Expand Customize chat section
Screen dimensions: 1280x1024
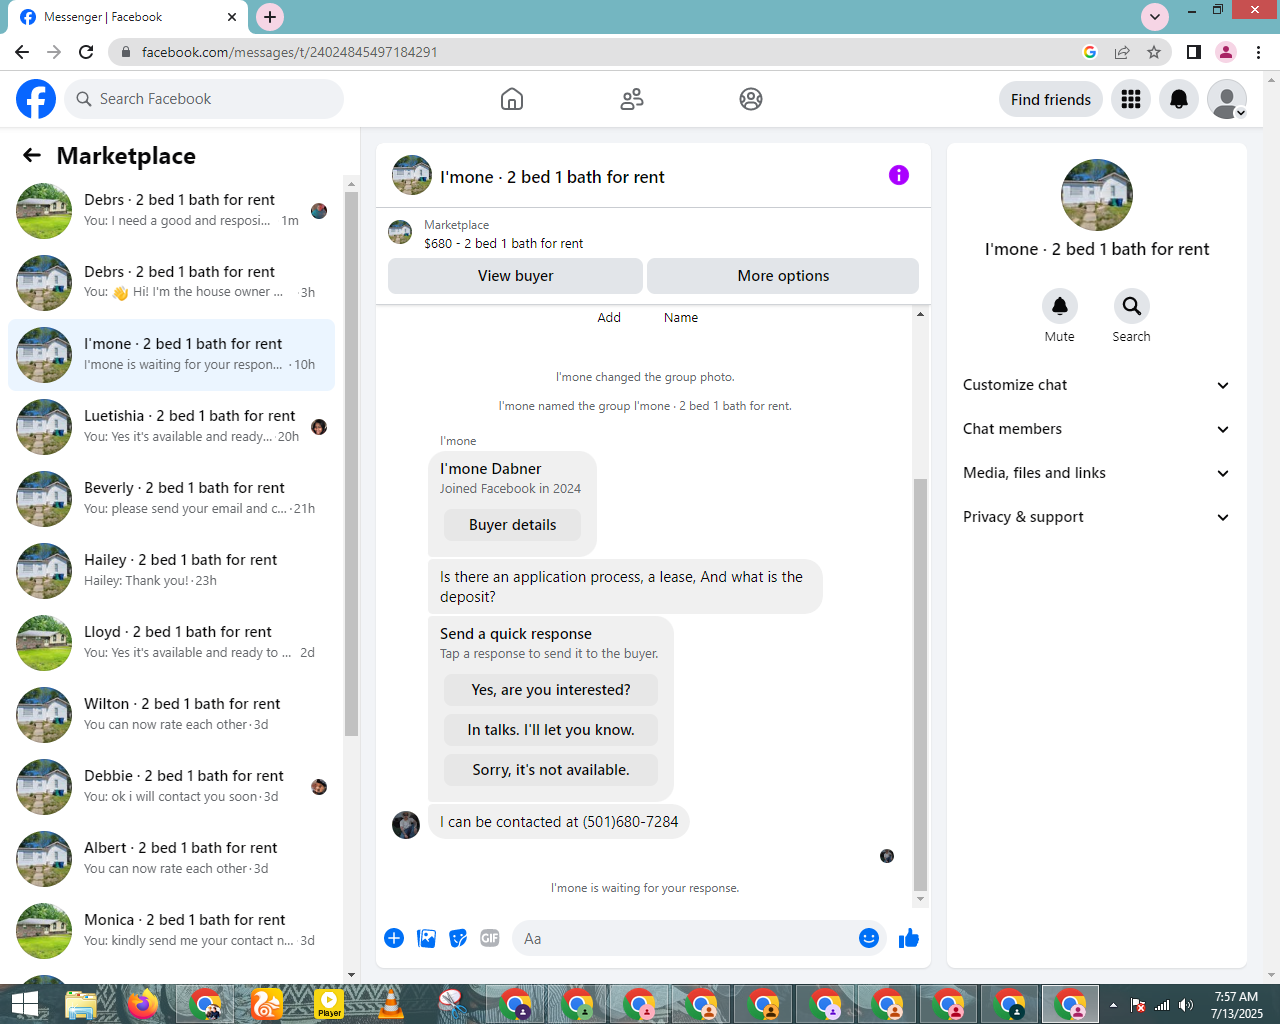coord(1097,385)
